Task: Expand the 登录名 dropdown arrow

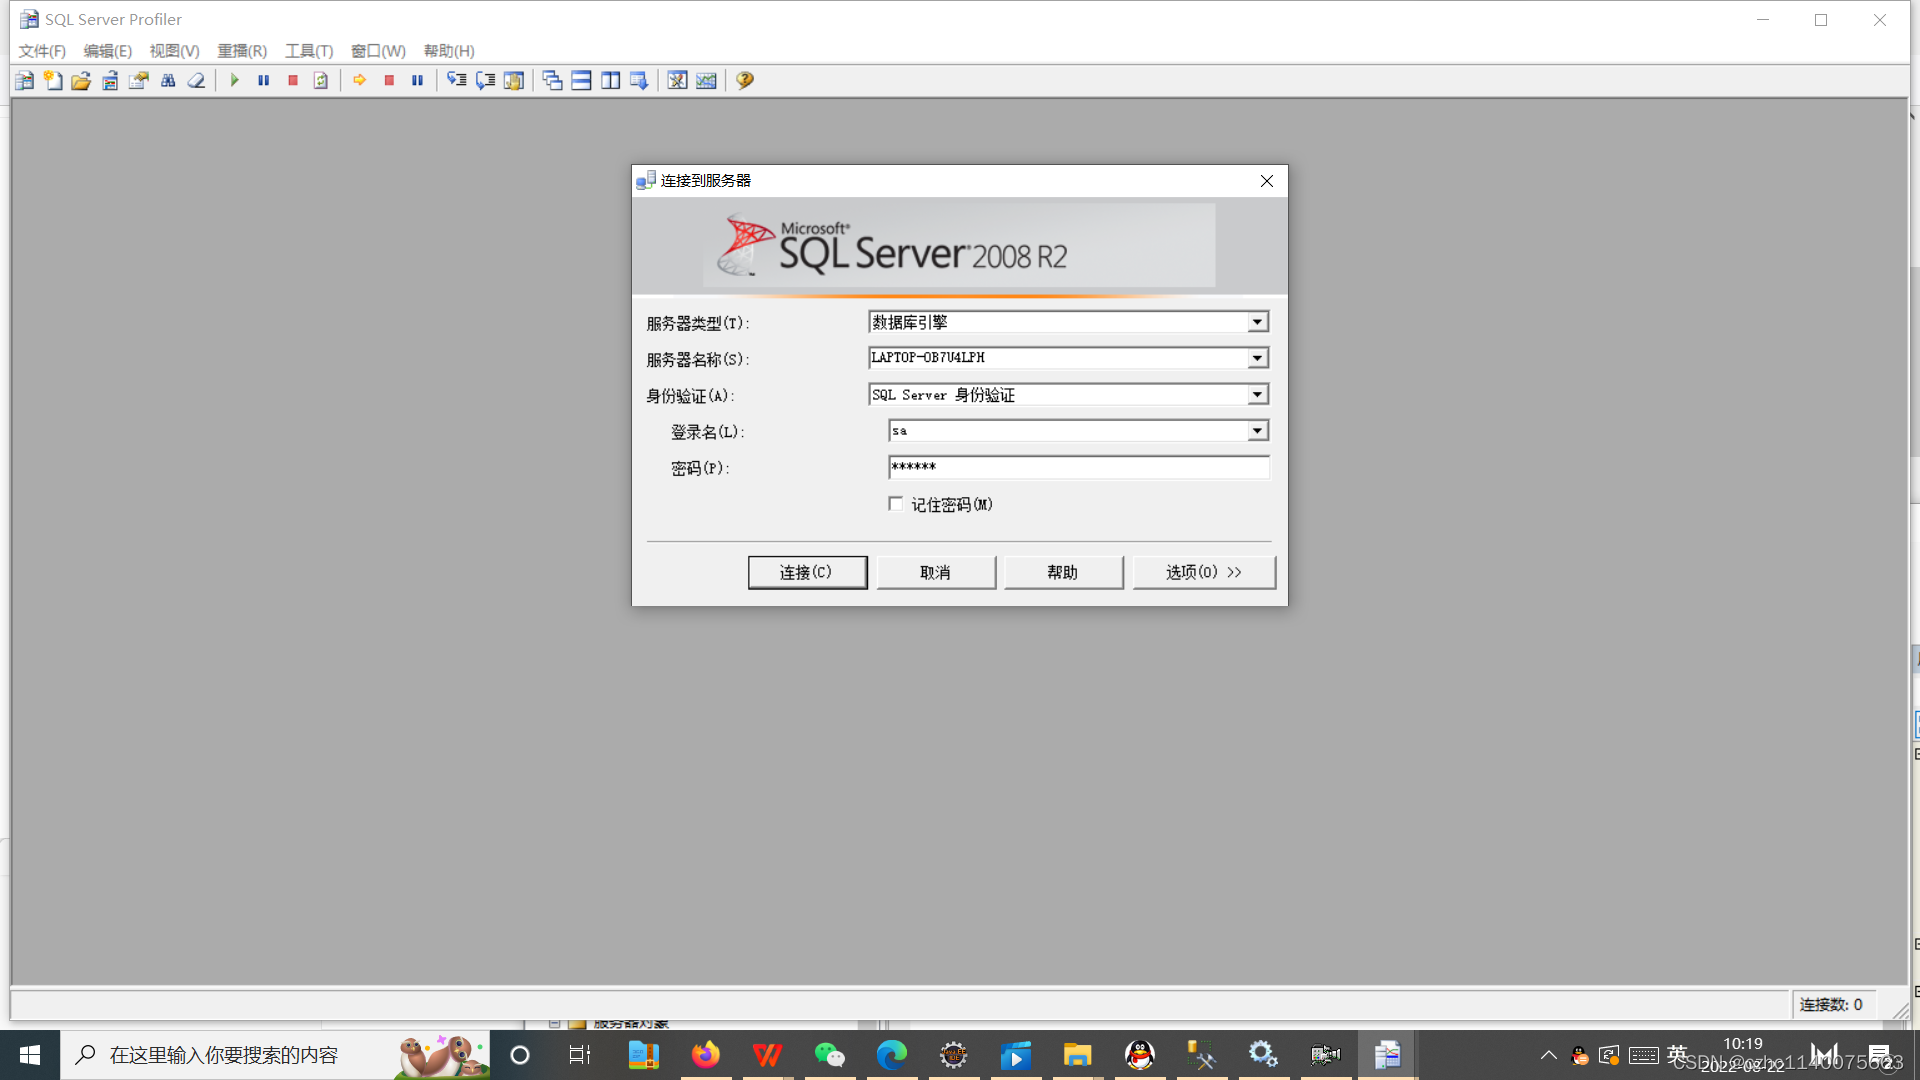Action: click(1257, 431)
